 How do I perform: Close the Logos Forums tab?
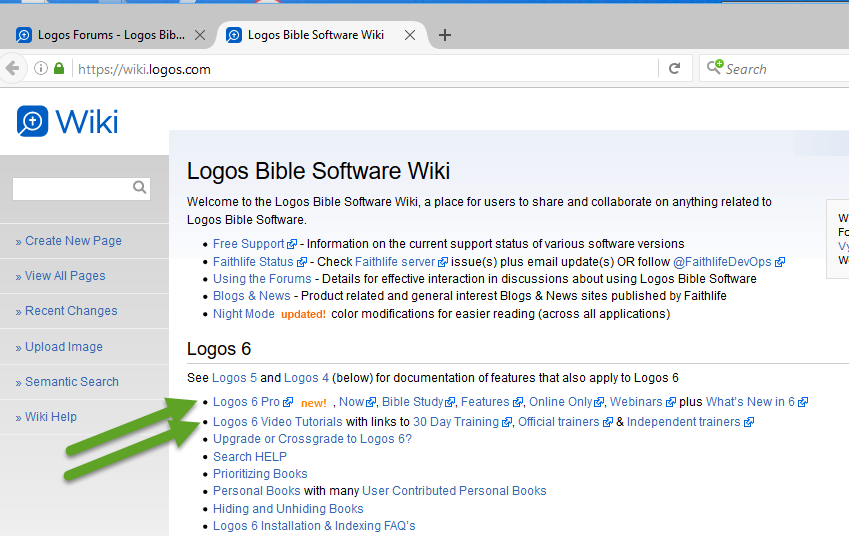(x=200, y=35)
